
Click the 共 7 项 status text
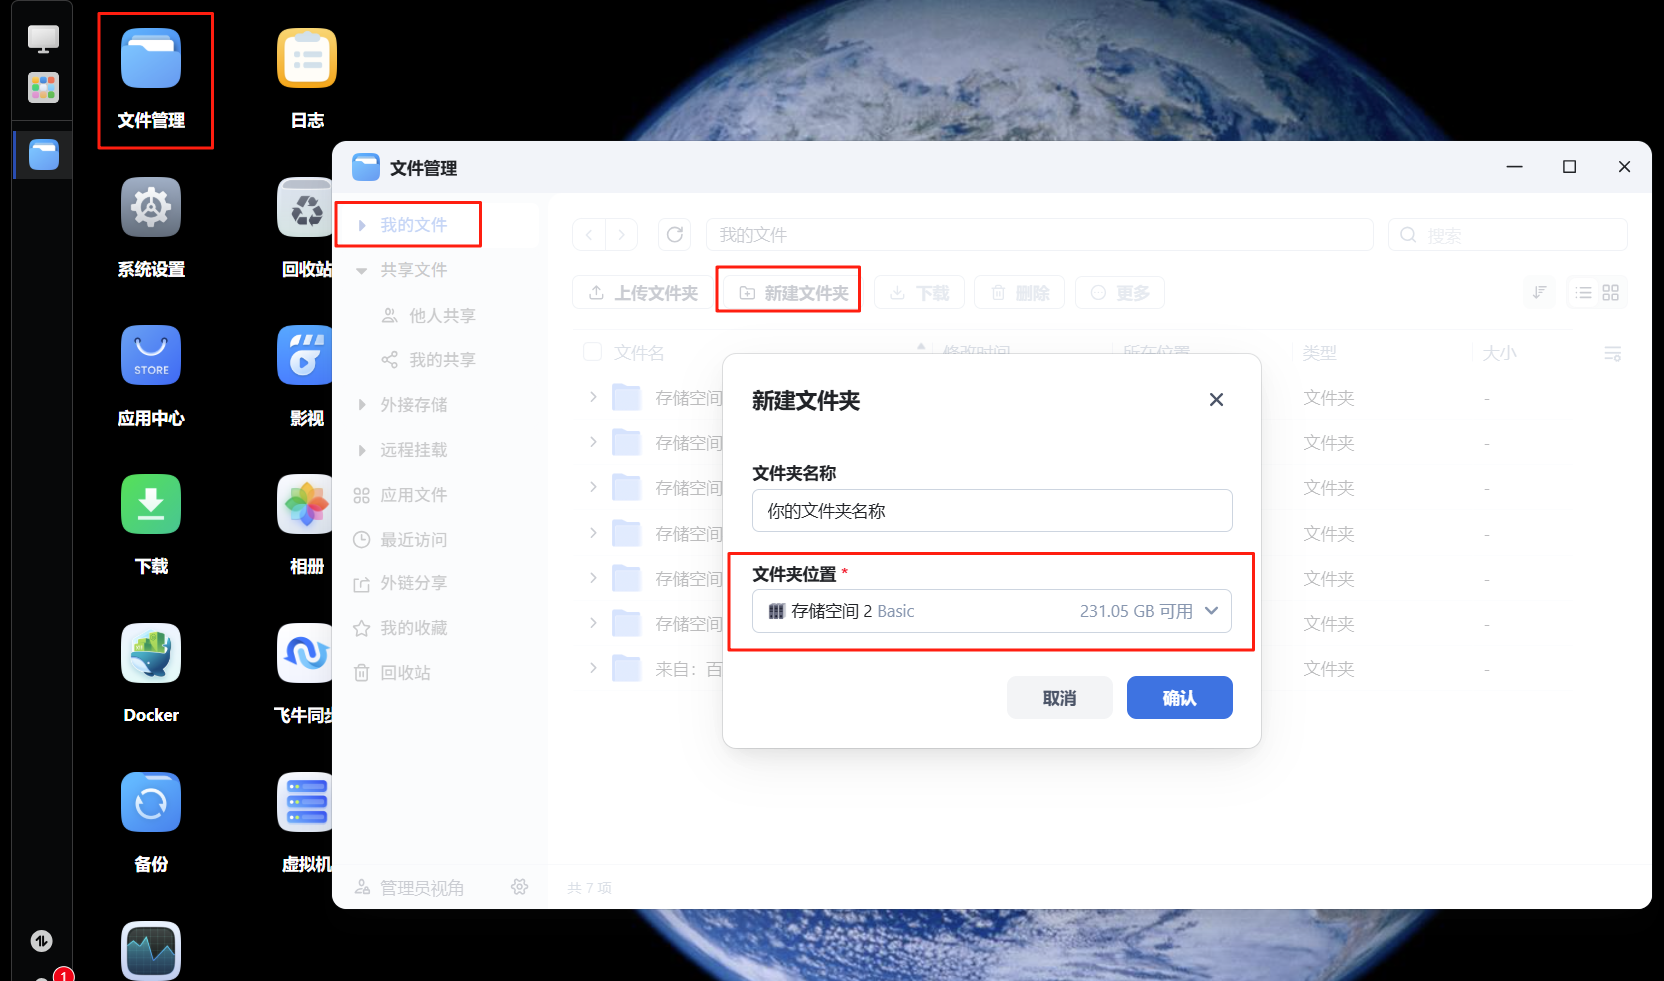click(589, 888)
